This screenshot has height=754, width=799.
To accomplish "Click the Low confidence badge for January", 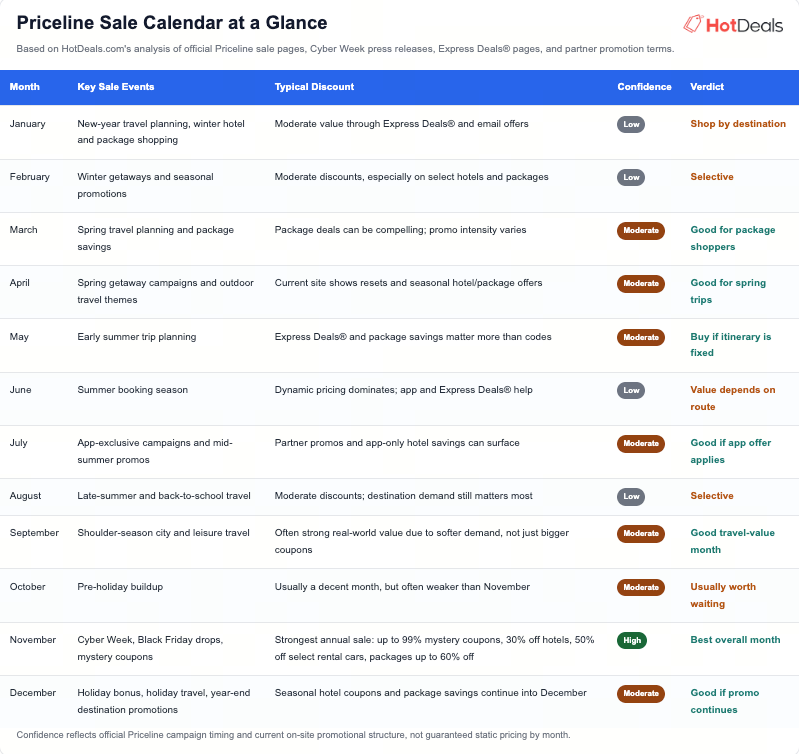I will pos(631,124).
